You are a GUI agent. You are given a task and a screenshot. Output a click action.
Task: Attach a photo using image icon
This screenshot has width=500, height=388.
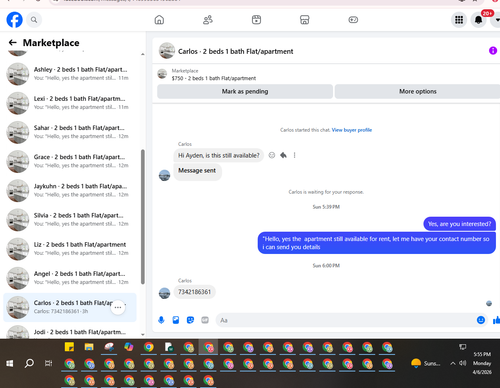coord(176,320)
